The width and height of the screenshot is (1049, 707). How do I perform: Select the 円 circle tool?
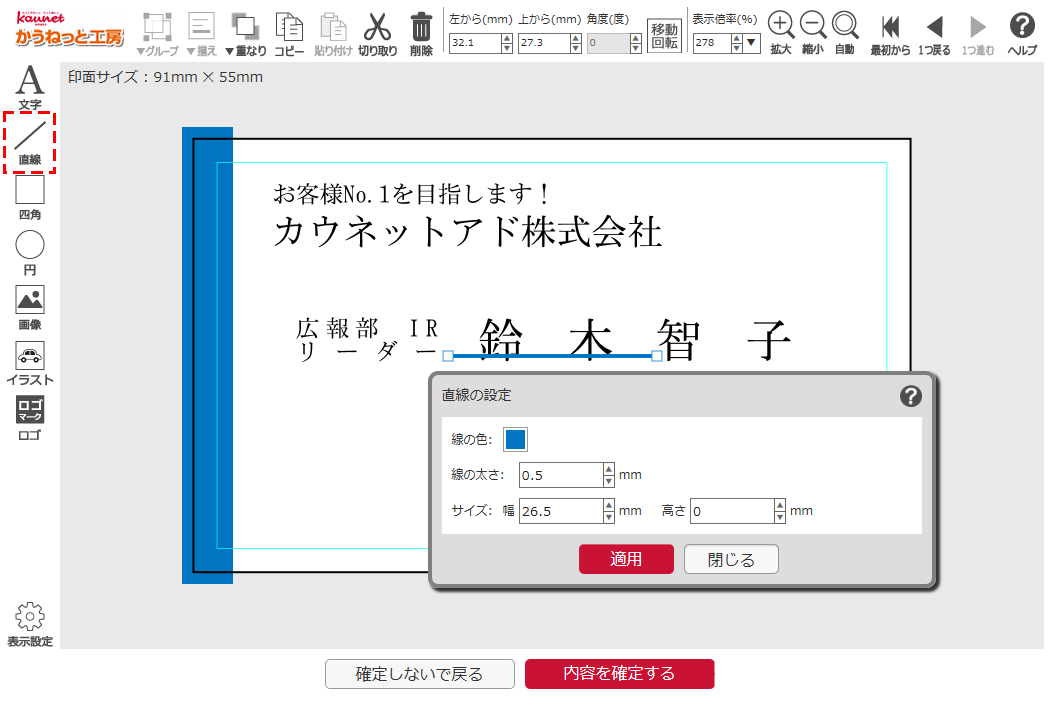click(x=29, y=253)
